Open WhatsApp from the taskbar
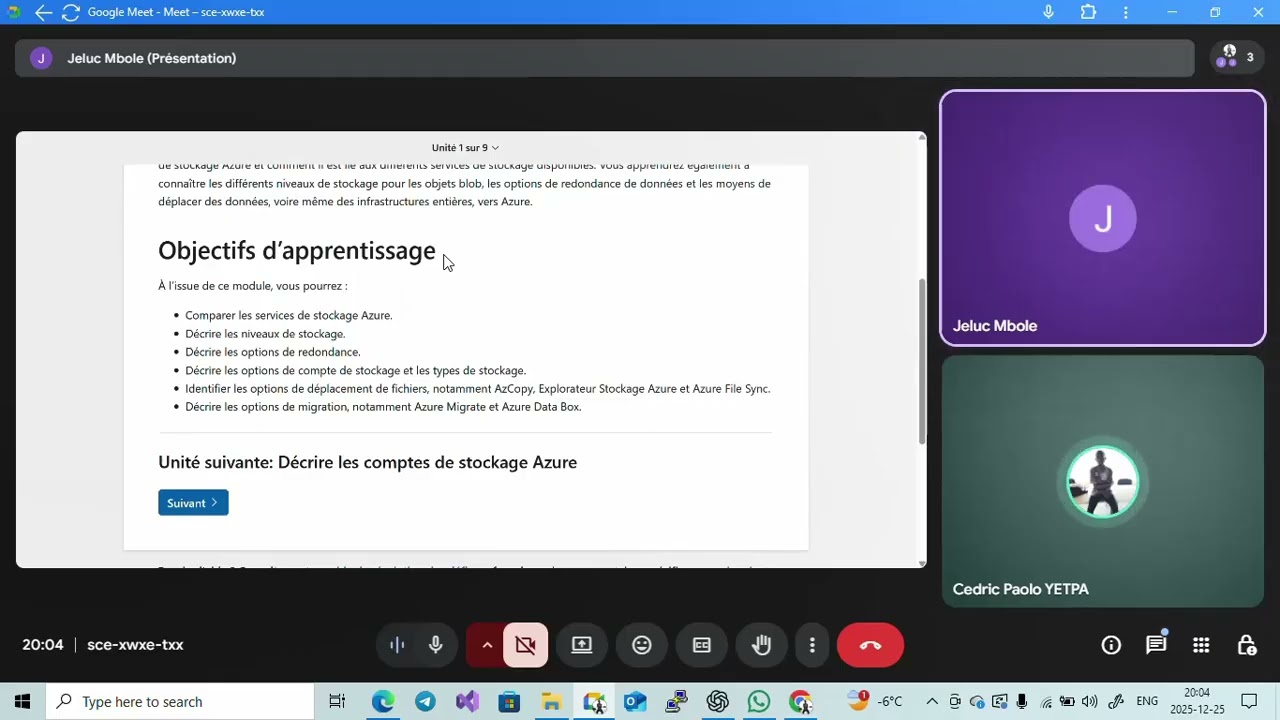 coord(759,701)
